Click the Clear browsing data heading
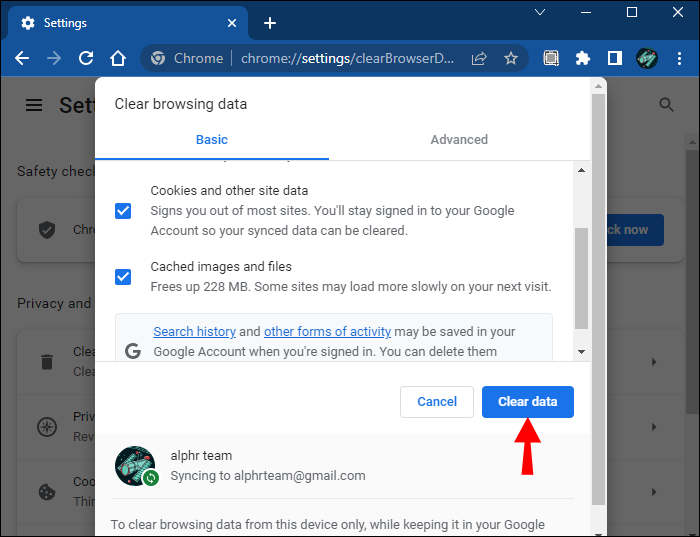Screen dimensions: 700x537 [x=181, y=104]
